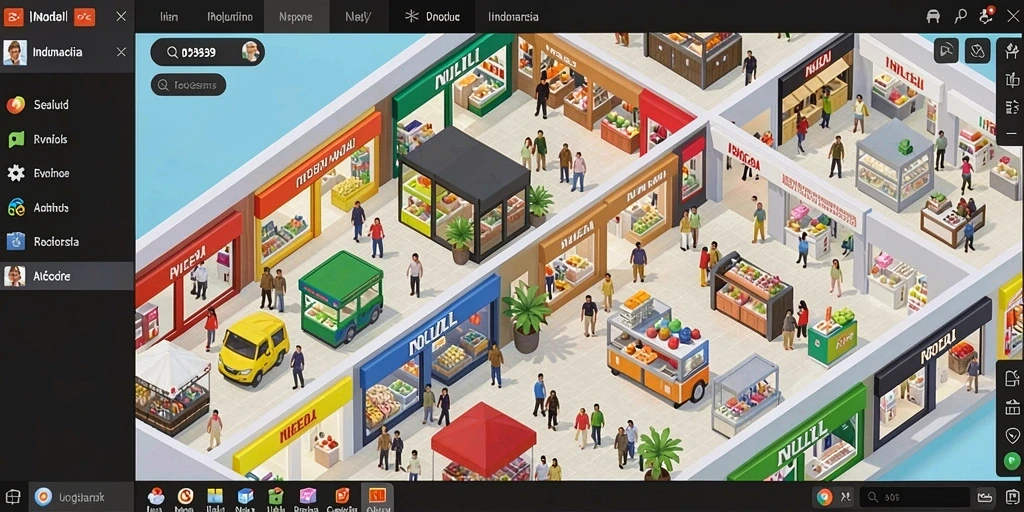
Task: Click the Toooesms search pill button
Action: click(189, 85)
